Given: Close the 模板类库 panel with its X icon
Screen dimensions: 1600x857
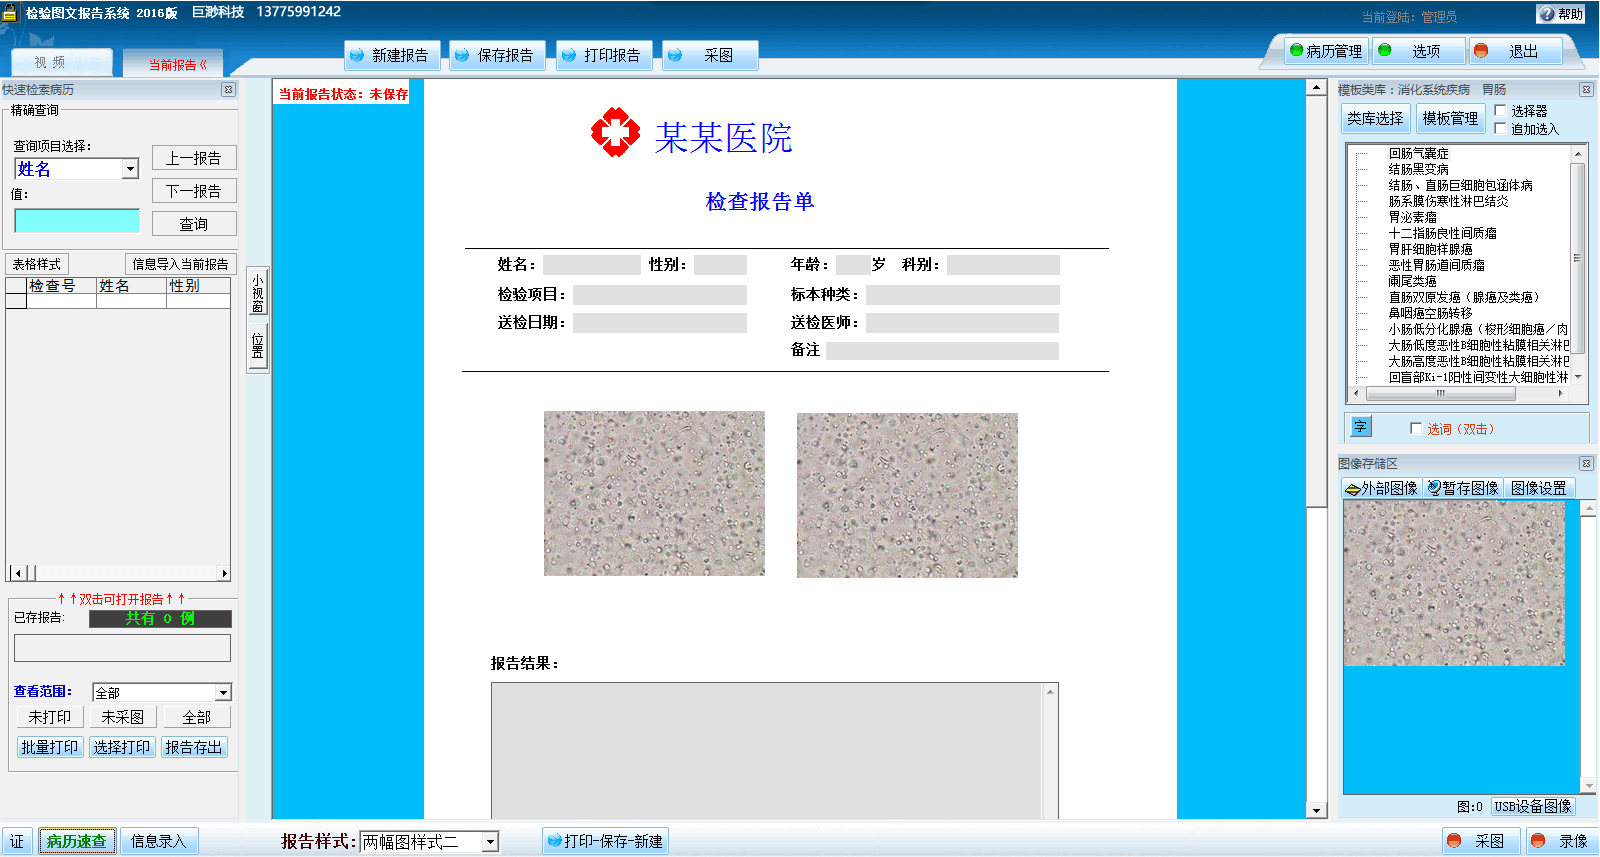Looking at the screenshot, I should [x=1586, y=90].
